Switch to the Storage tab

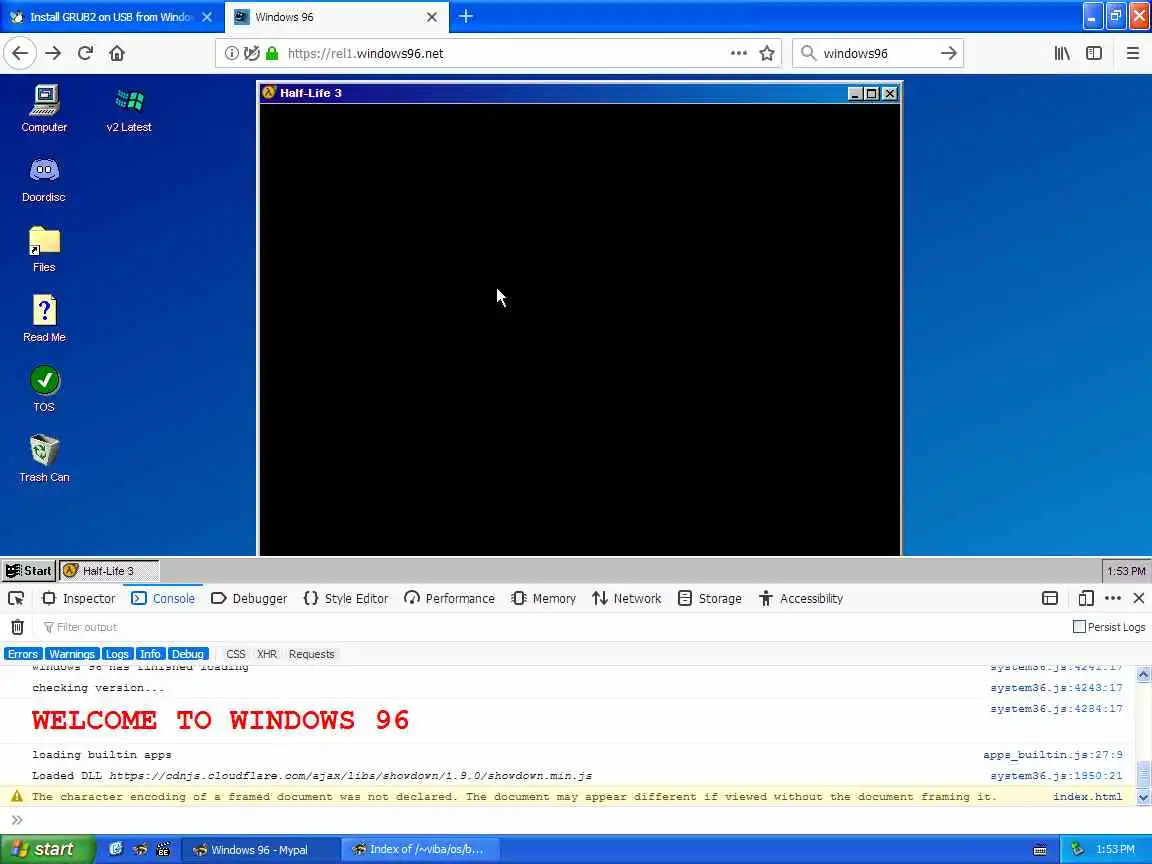tap(710, 598)
